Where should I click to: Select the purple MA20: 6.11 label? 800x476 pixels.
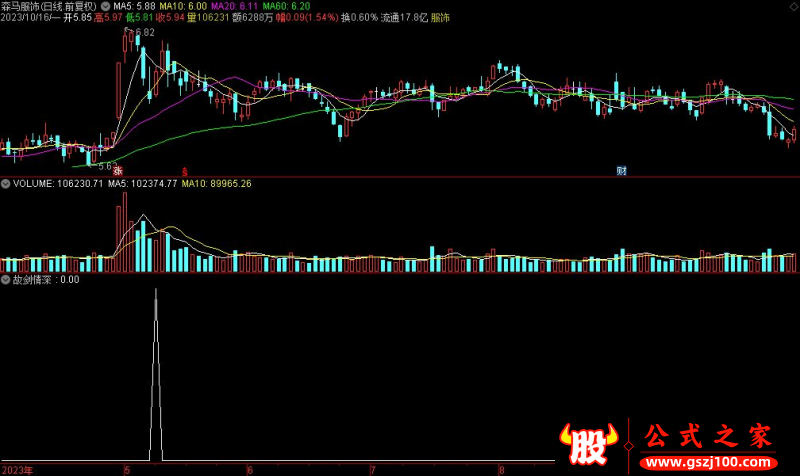pos(234,6)
